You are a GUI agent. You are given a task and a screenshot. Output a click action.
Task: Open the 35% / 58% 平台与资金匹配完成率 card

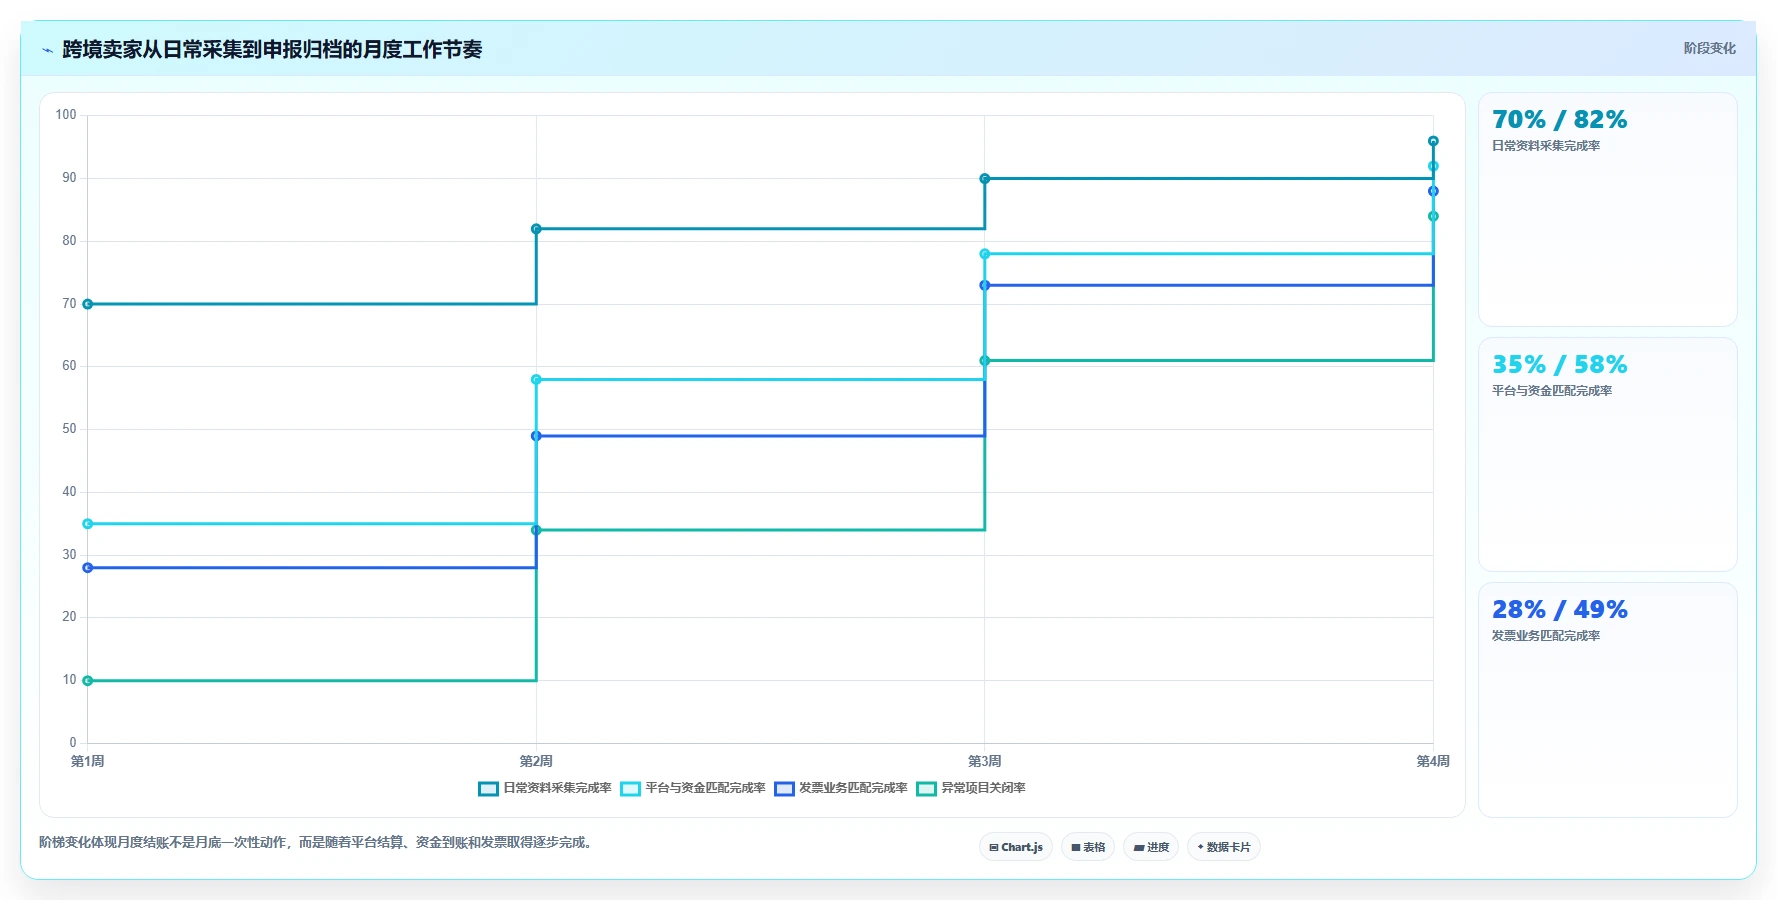[1608, 455]
